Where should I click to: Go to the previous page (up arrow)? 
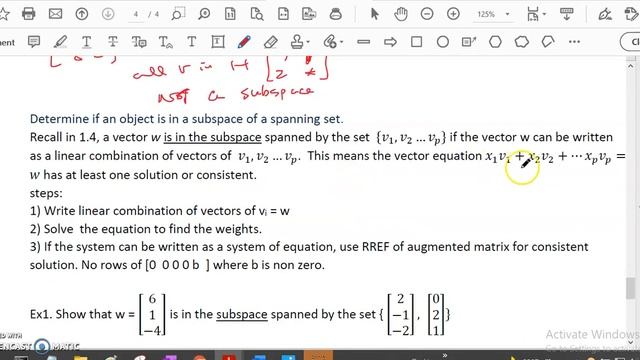[x=82, y=14]
